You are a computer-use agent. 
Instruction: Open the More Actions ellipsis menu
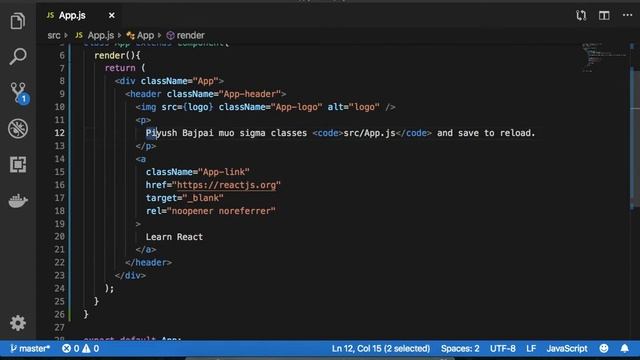click(627, 15)
